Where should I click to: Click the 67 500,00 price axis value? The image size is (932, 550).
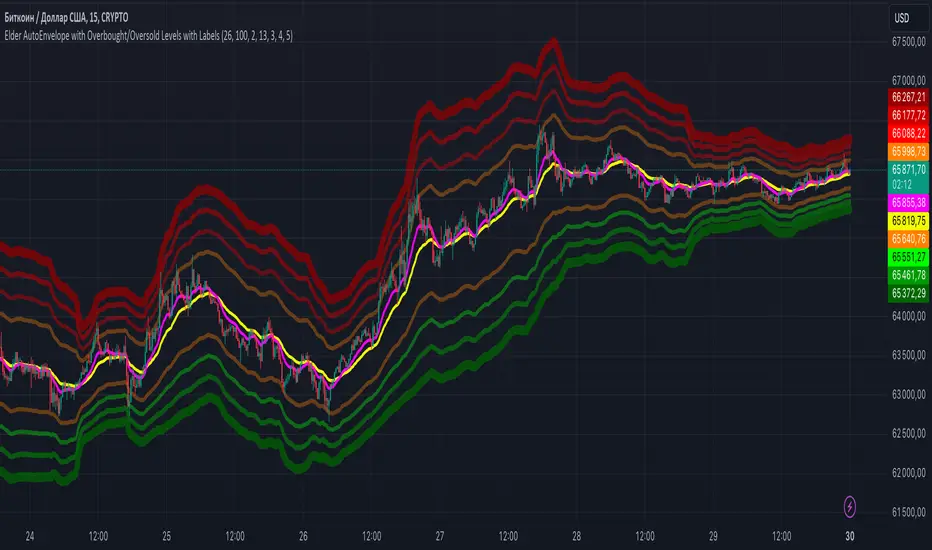pos(909,42)
